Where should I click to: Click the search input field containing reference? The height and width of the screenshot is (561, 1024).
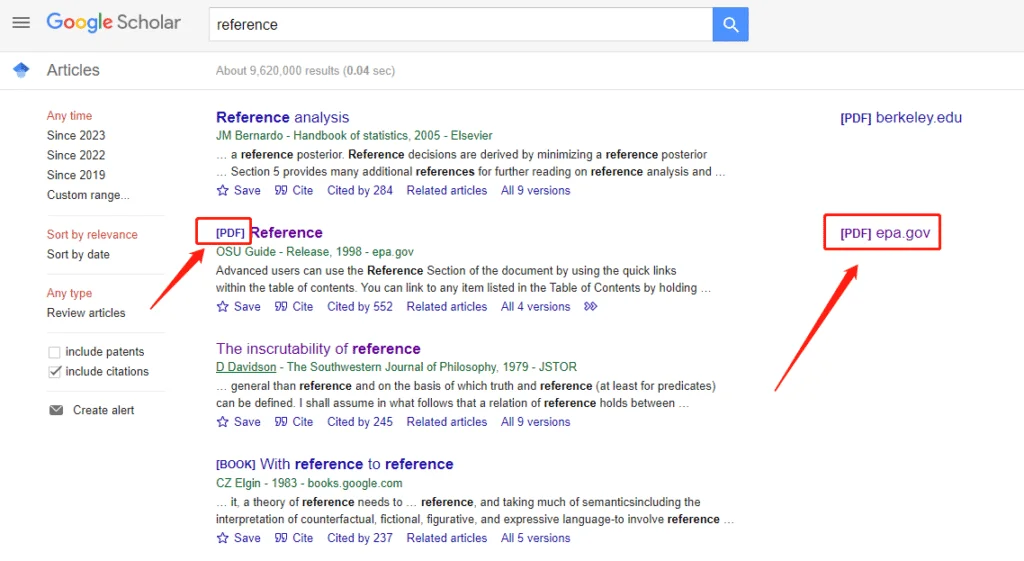tap(460, 25)
